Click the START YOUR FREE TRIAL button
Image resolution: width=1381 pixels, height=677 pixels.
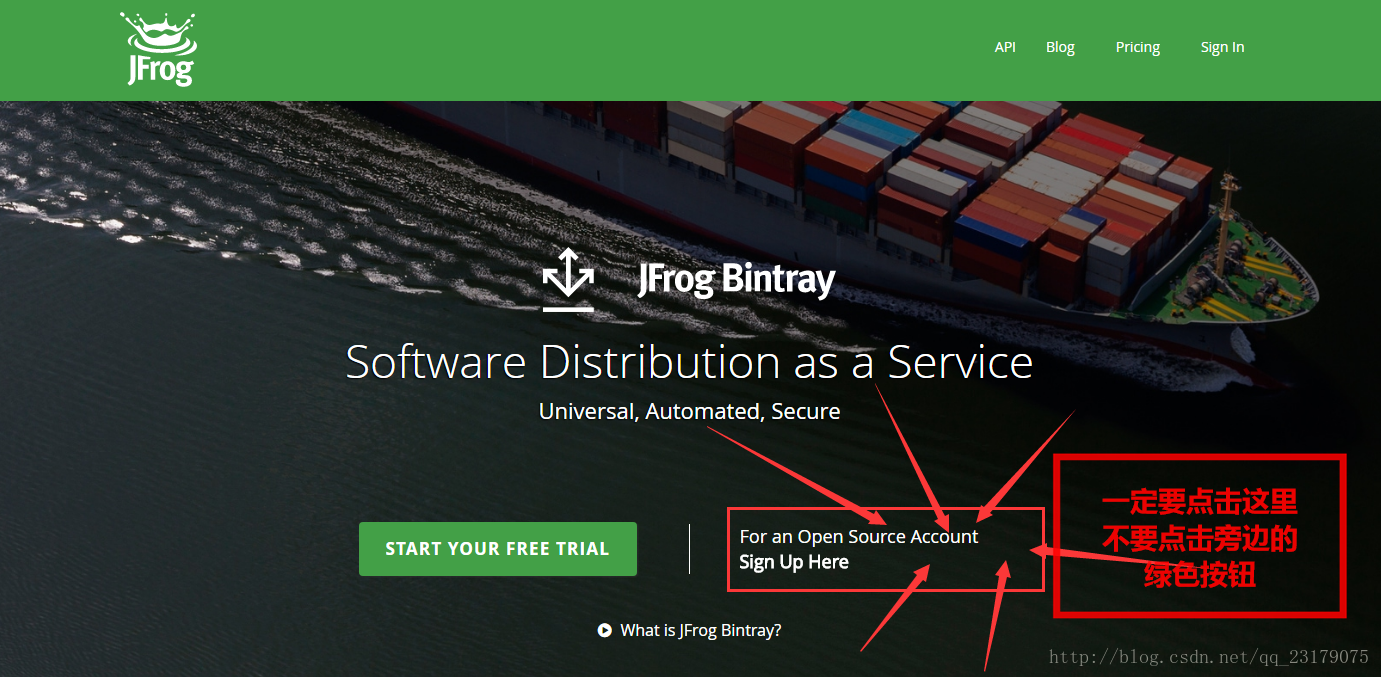tap(498, 549)
